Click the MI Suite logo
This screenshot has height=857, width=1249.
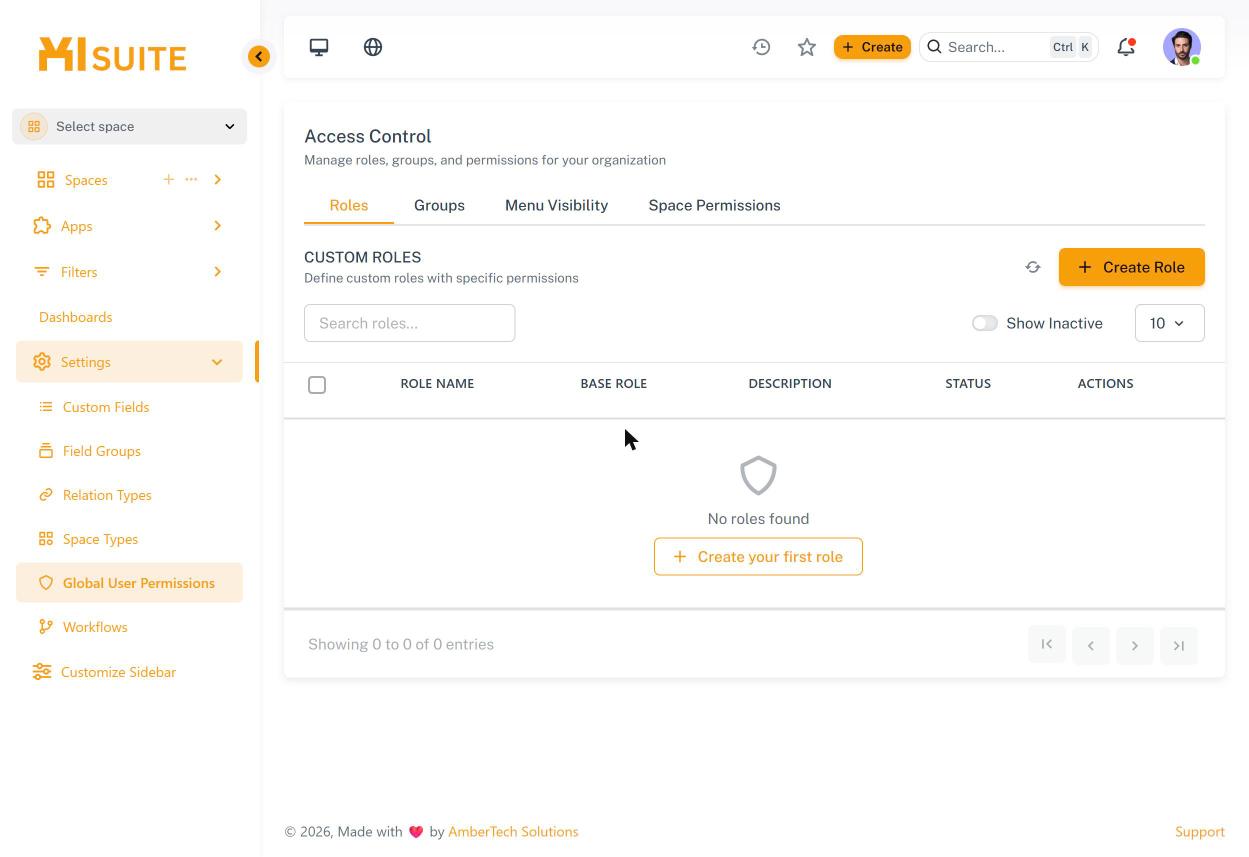[112, 55]
